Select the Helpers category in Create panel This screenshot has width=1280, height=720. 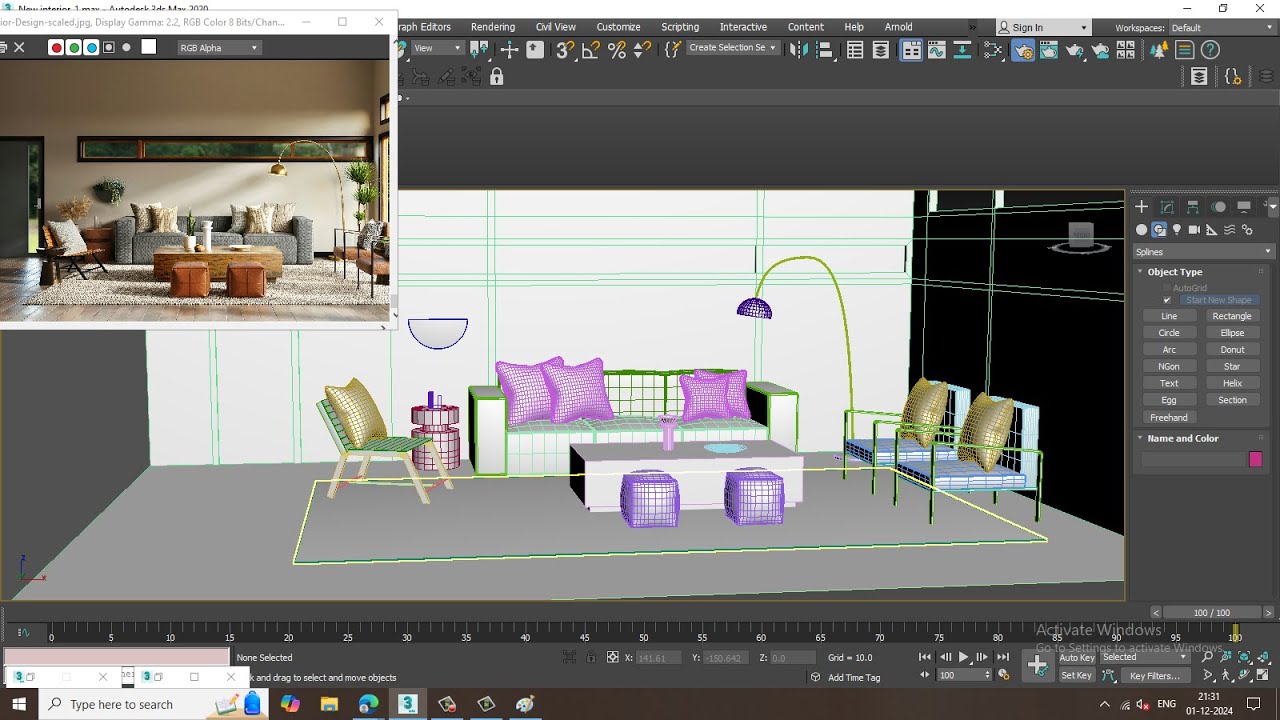1212,229
